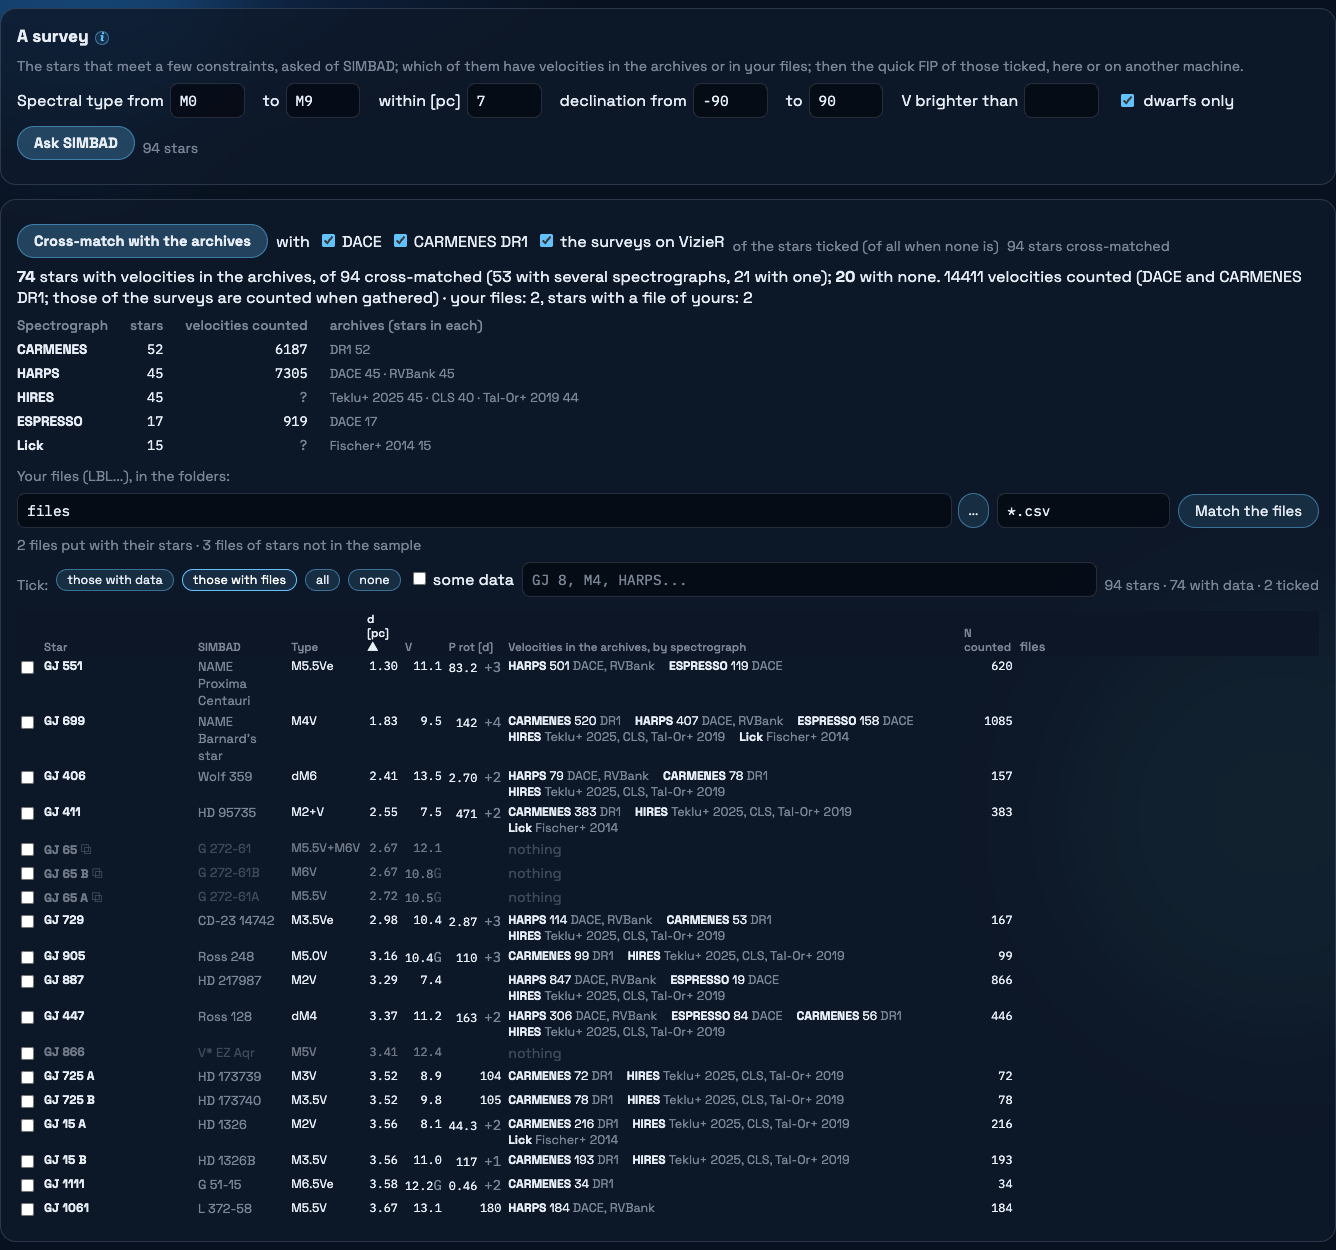Focus the 'GJ 8, M4, HARPS...' filter field
The width and height of the screenshot is (1336, 1250).
pyautogui.click(x=809, y=580)
